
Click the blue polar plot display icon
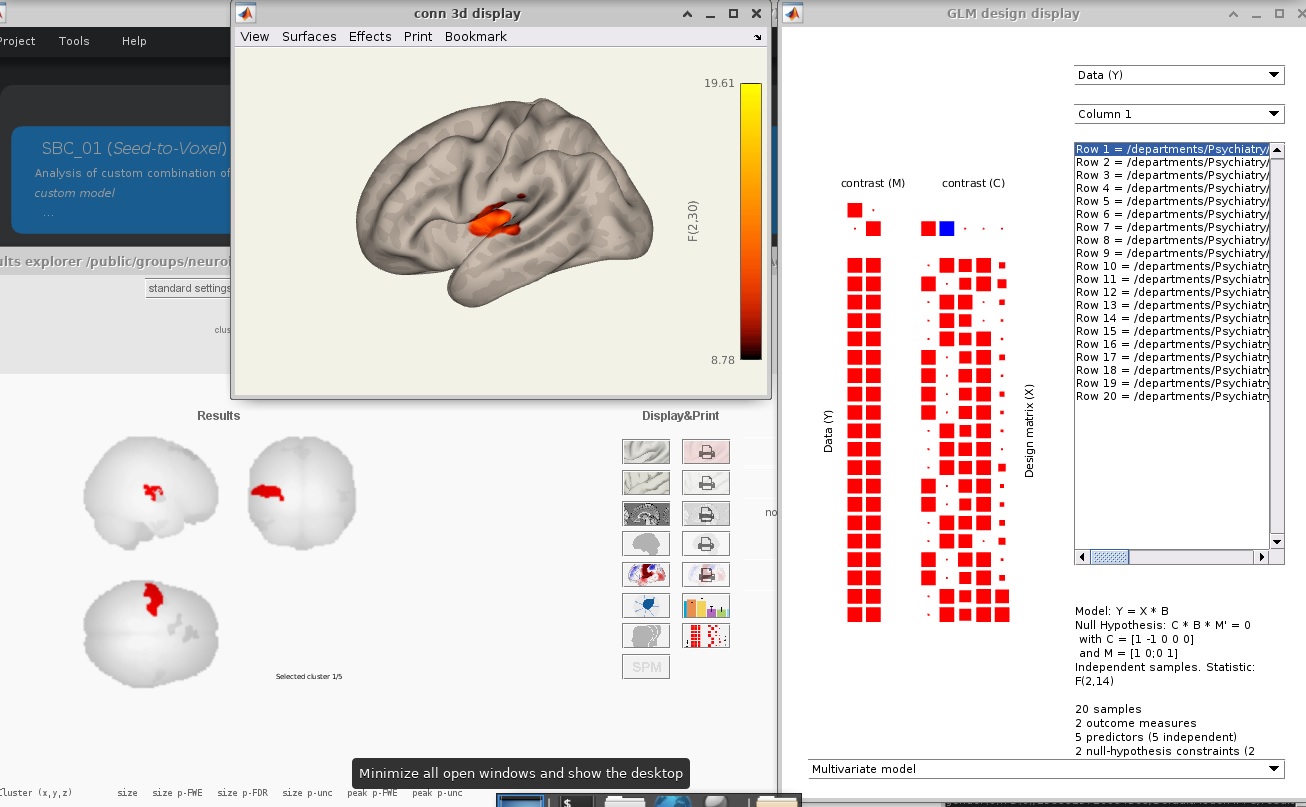click(645, 605)
